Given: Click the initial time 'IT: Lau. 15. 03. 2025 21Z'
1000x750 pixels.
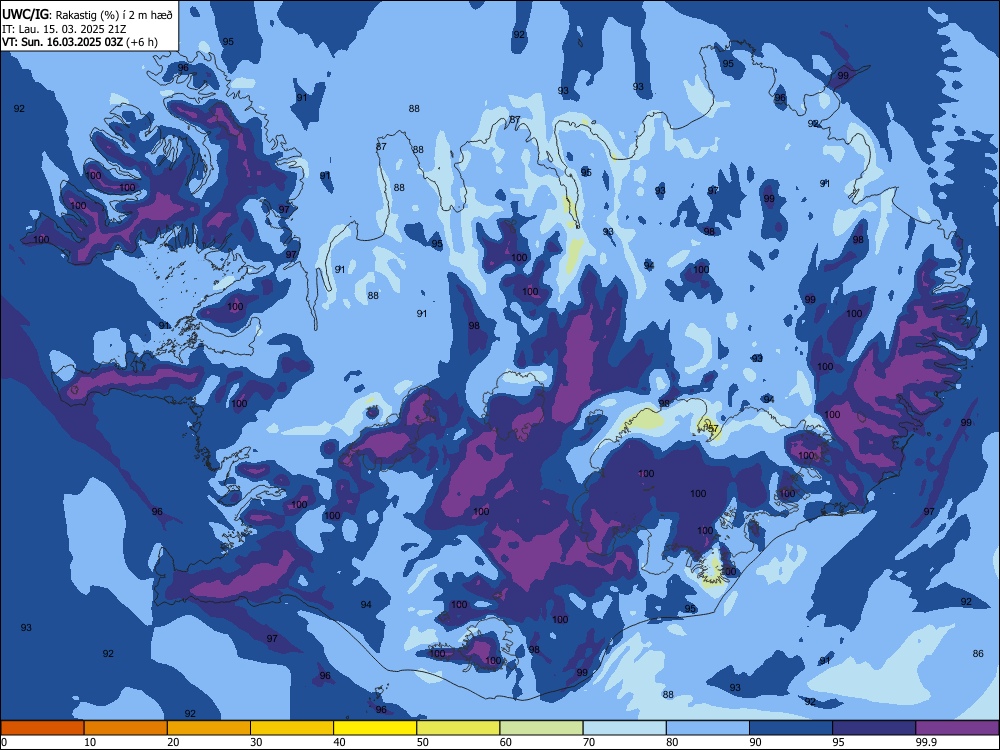Looking at the screenshot, I should click(x=64, y=29).
